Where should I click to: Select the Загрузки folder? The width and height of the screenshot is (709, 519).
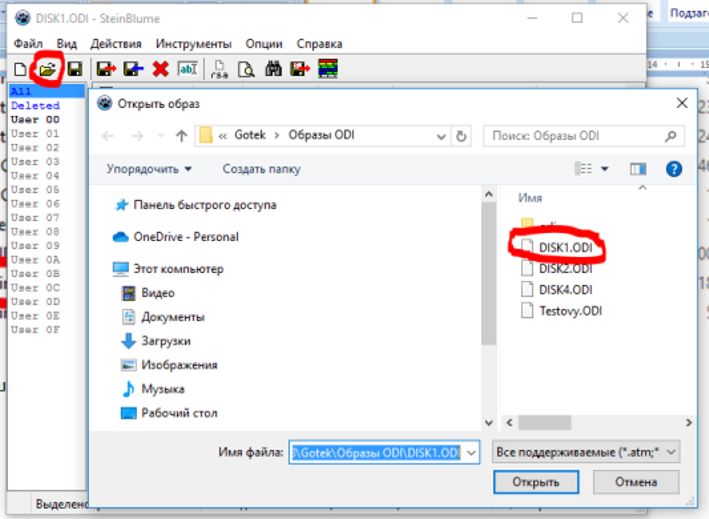156,341
